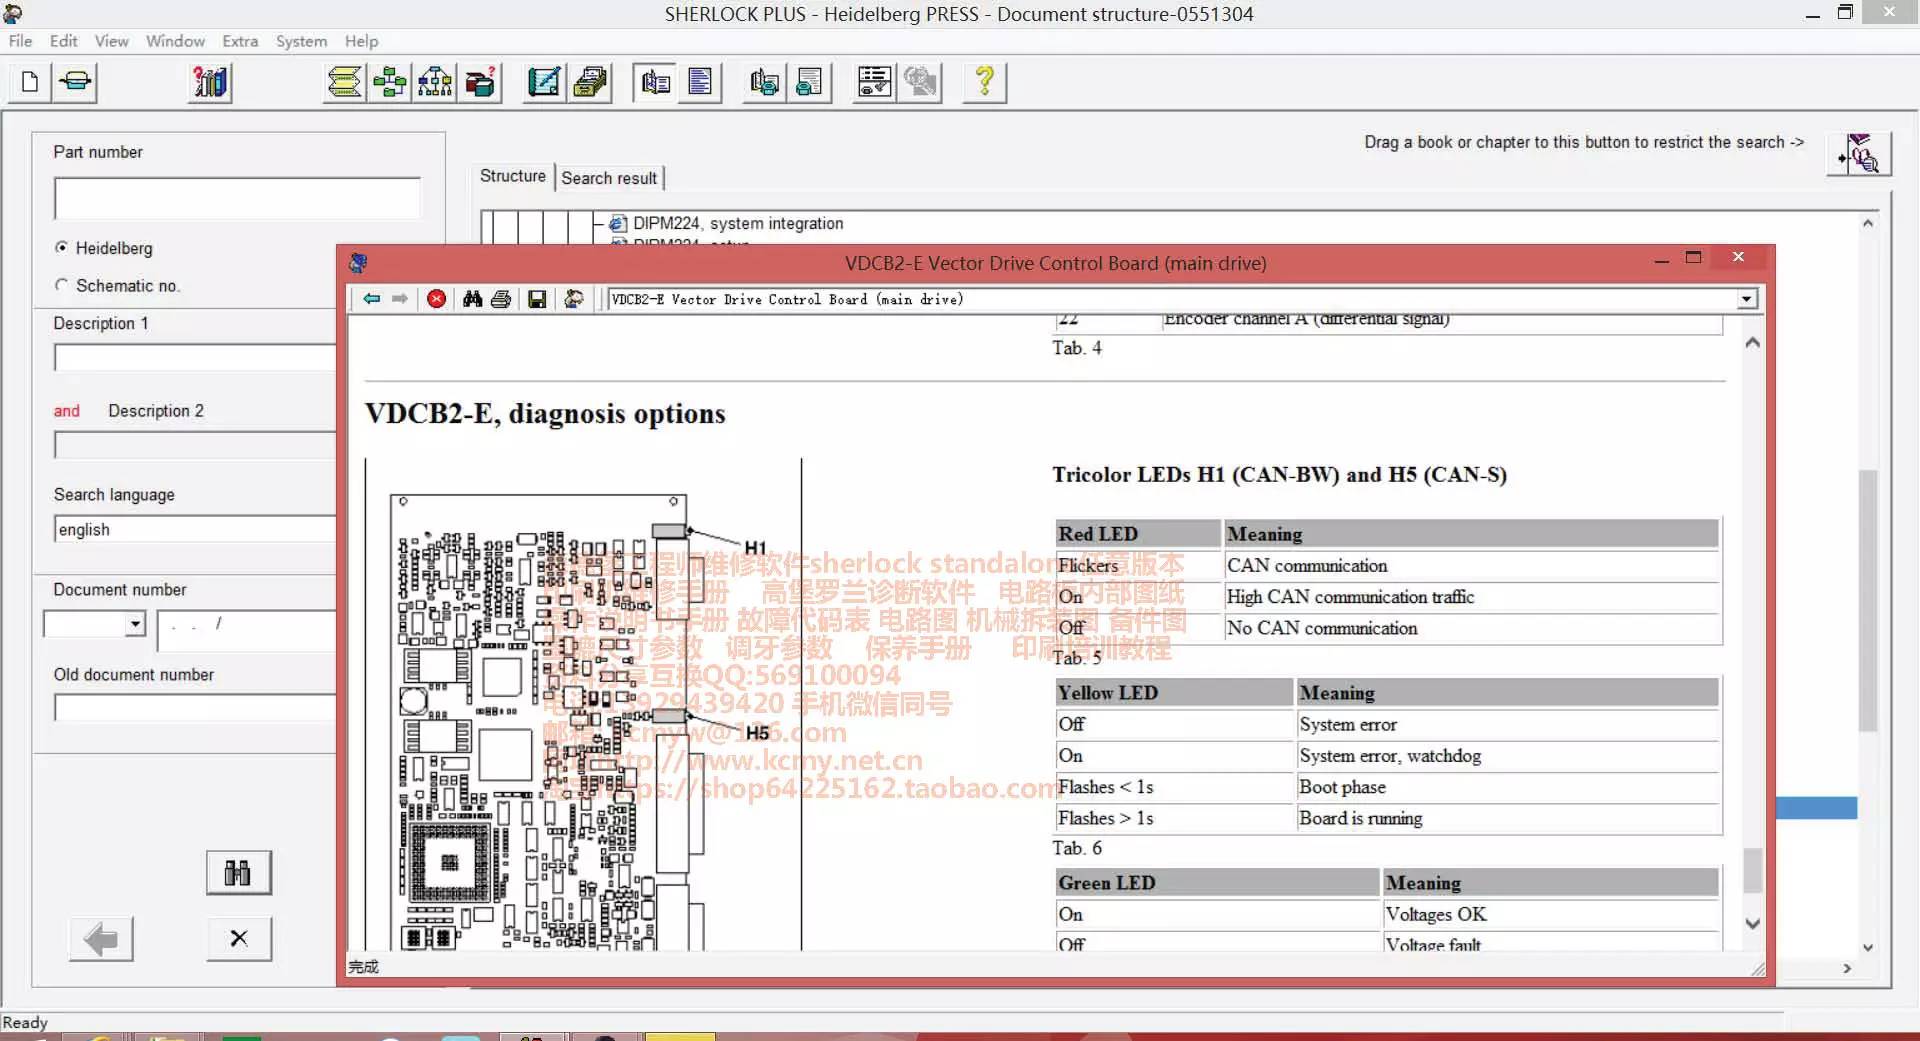Viewport: 1920px width, 1041px height.
Task: Click the checklist form toolbar icon
Action: pos(874,82)
